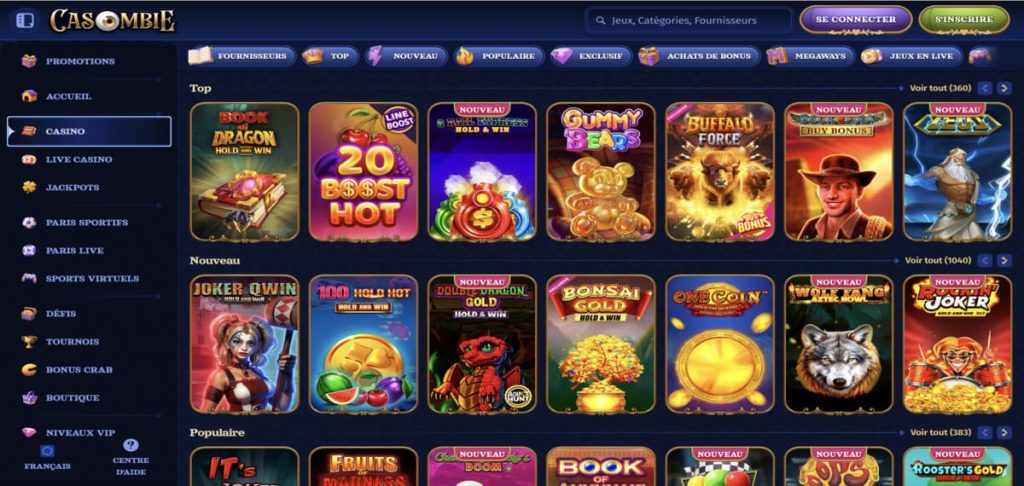Screen dimensions: 1024x486
Task: Select the Fournisseurs category tab
Action: tap(240, 56)
